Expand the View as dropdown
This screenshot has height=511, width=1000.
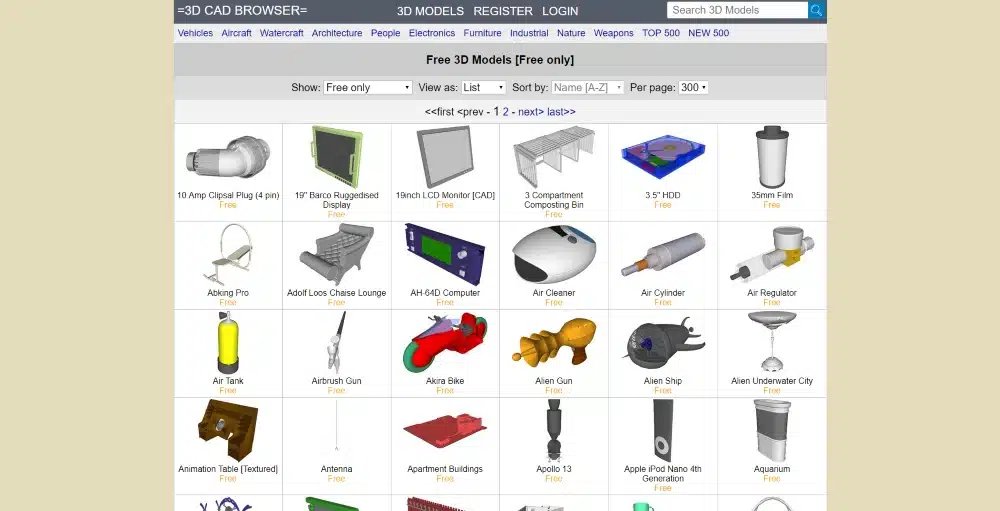point(483,87)
